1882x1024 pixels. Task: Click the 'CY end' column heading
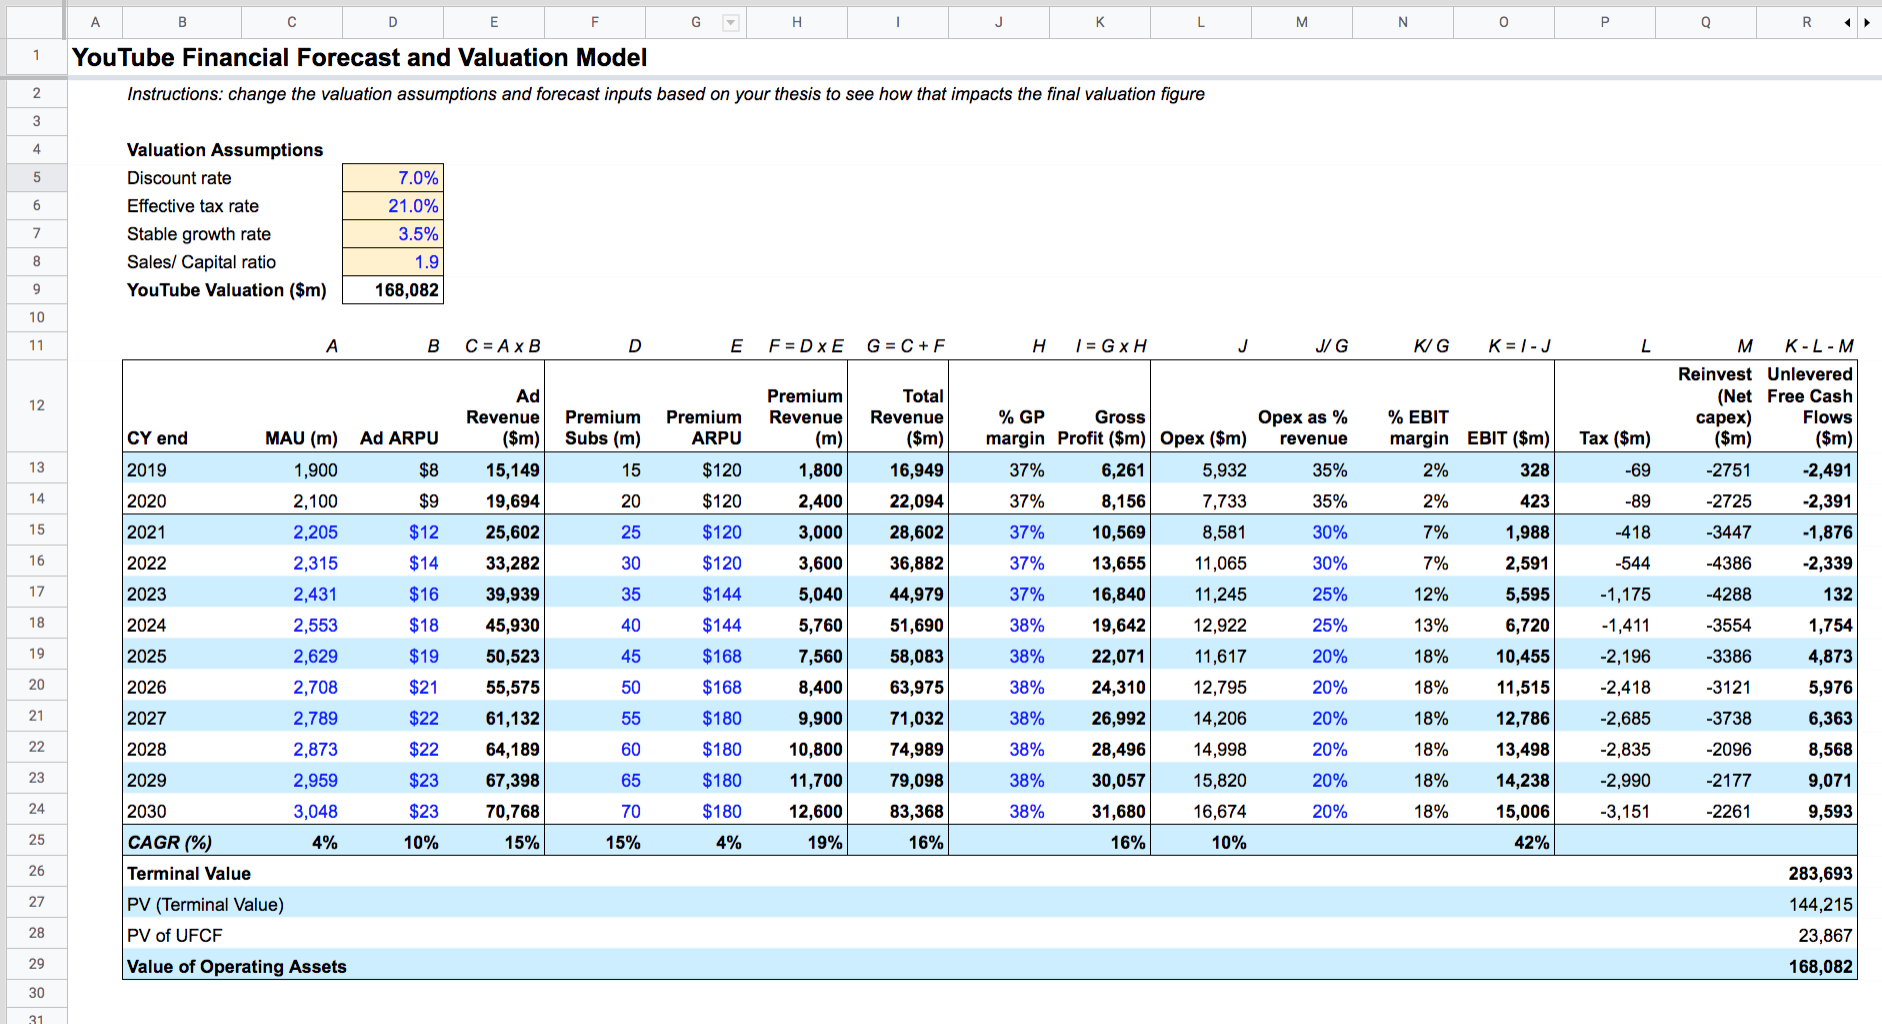[x=157, y=438]
